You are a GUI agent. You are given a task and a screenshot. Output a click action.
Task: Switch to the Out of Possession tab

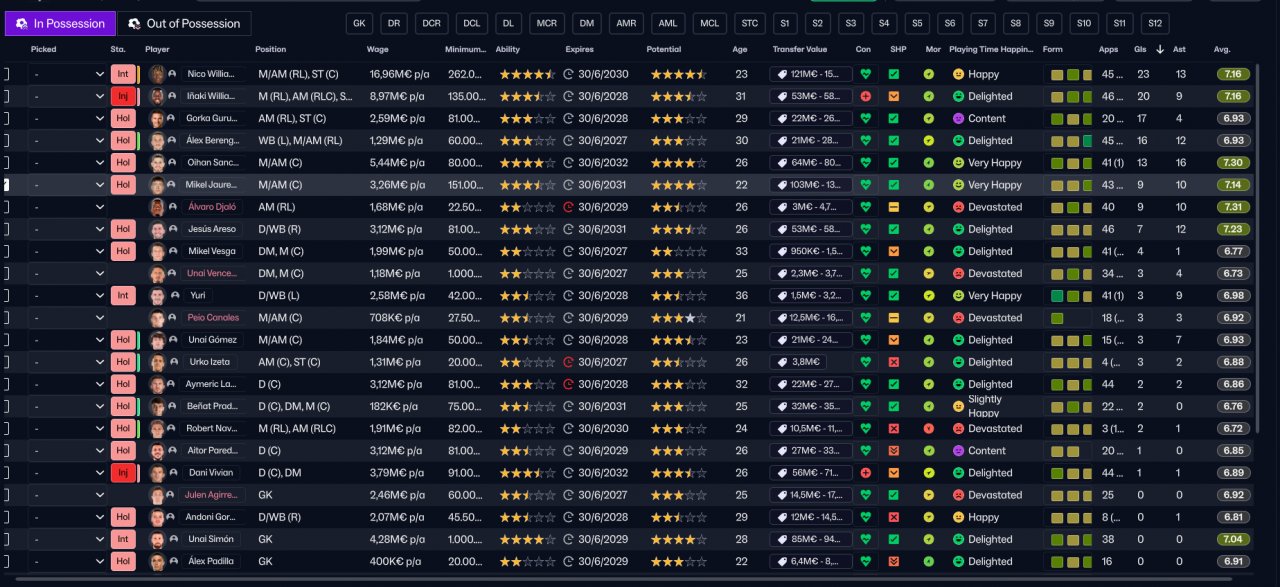(x=184, y=24)
